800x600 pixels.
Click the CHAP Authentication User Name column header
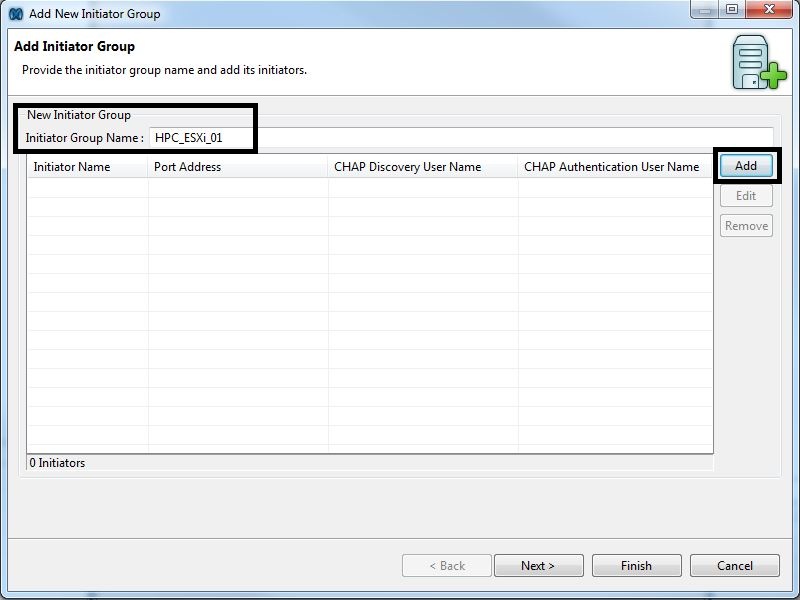click(x=611, y=167)
